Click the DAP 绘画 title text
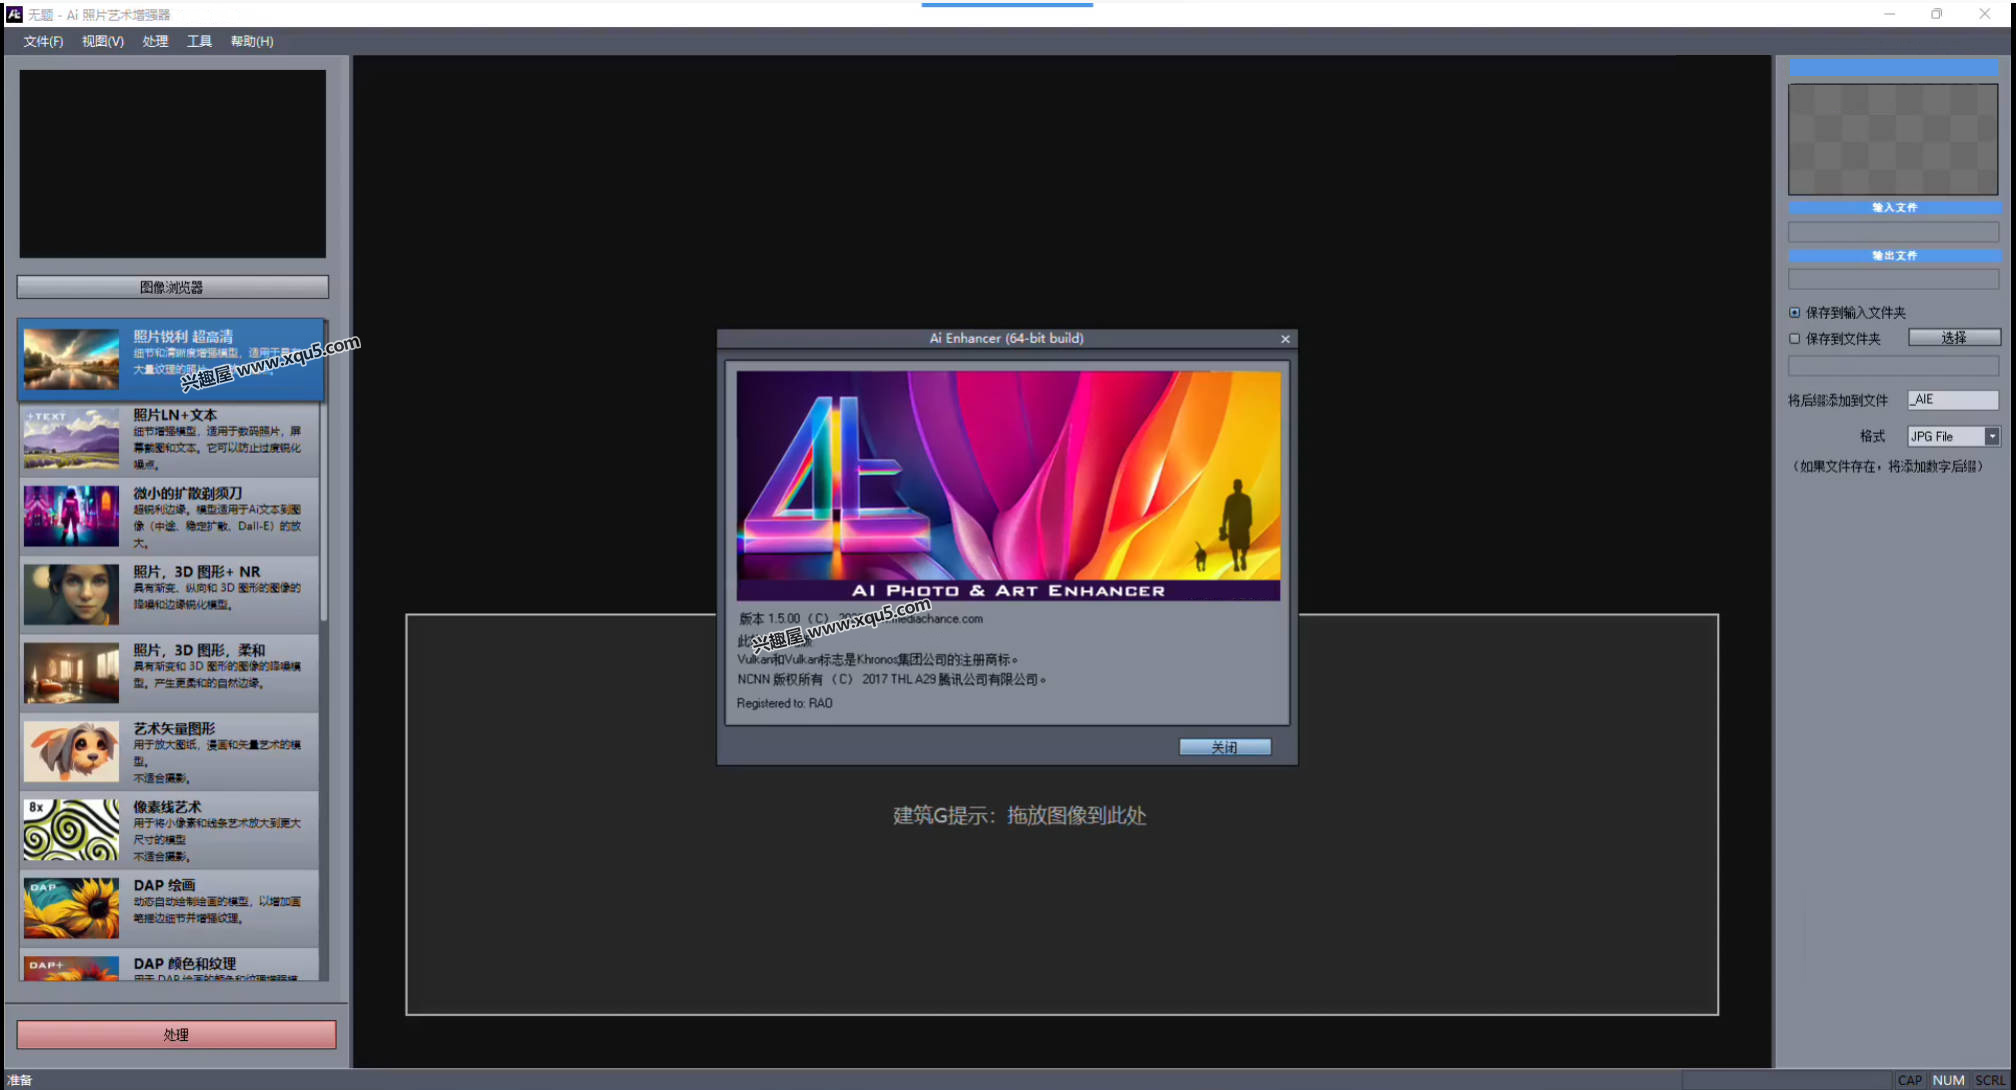2016x1090 pixels. pos(164,885)
